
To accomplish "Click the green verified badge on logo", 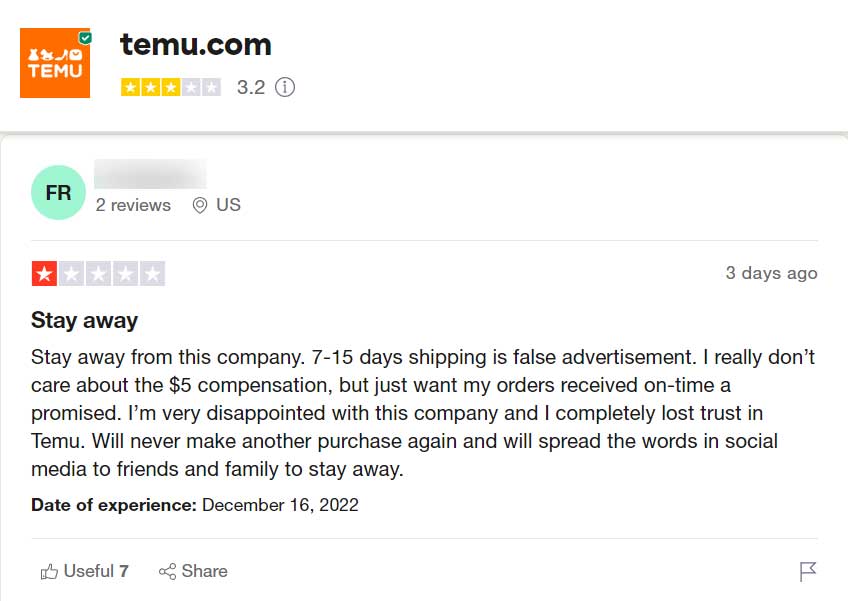I will (85, 38).
